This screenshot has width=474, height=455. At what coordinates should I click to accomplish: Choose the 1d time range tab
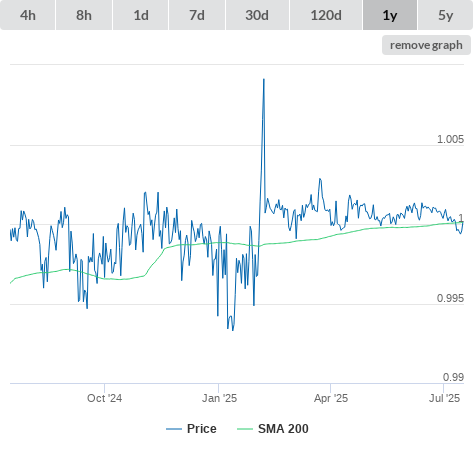pyautogui.click(x=141, y=15)
